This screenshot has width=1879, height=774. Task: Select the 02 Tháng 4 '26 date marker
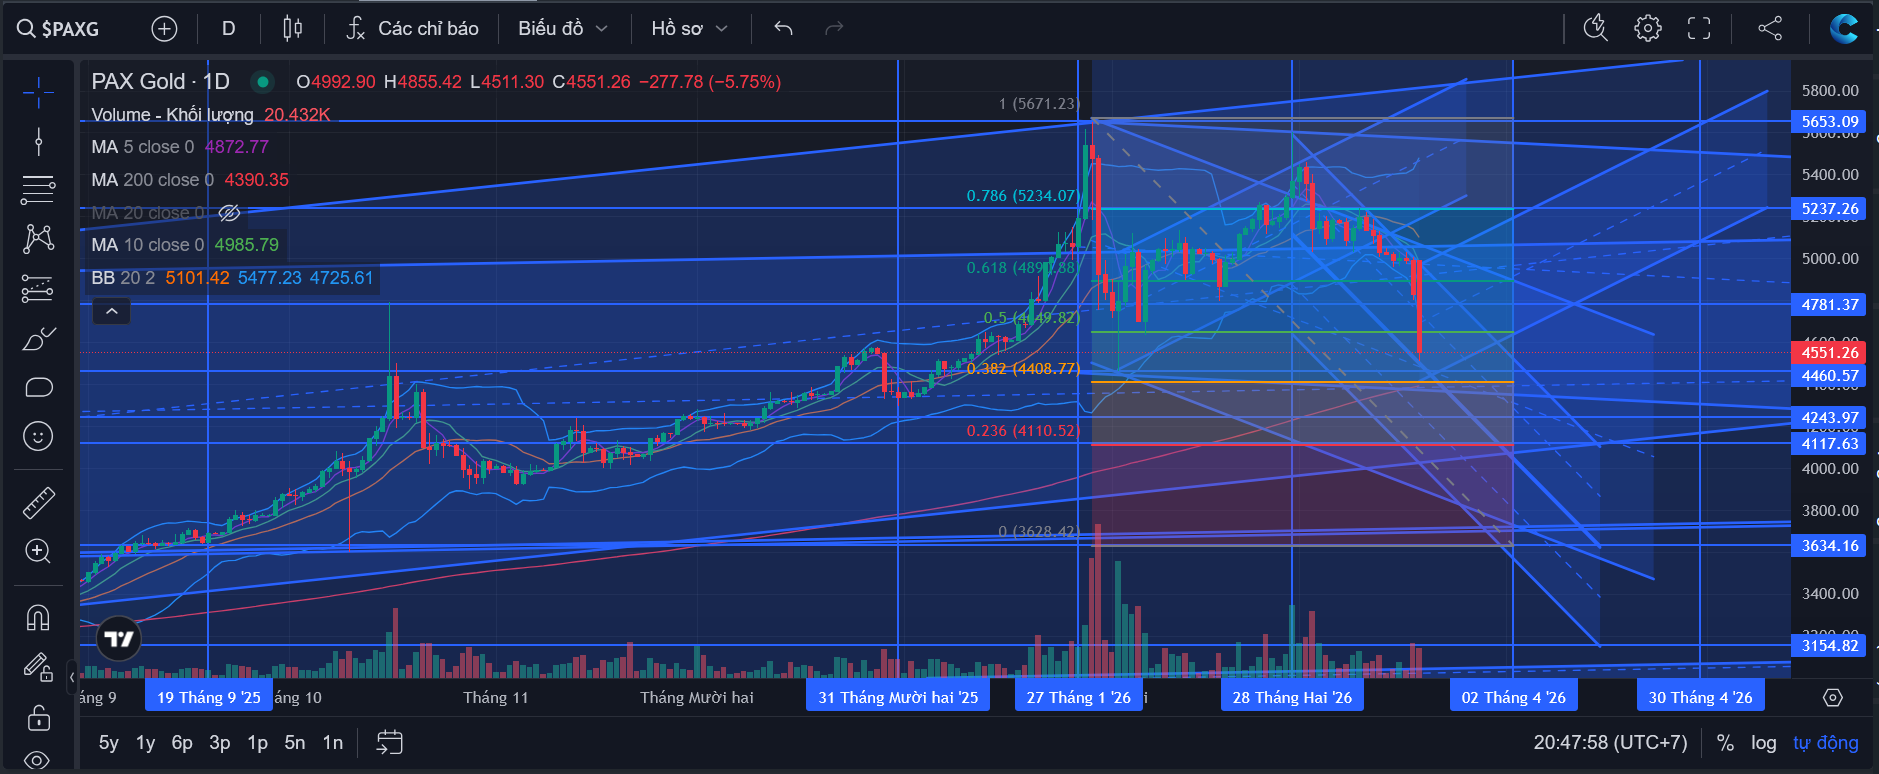click(1513, 697)
